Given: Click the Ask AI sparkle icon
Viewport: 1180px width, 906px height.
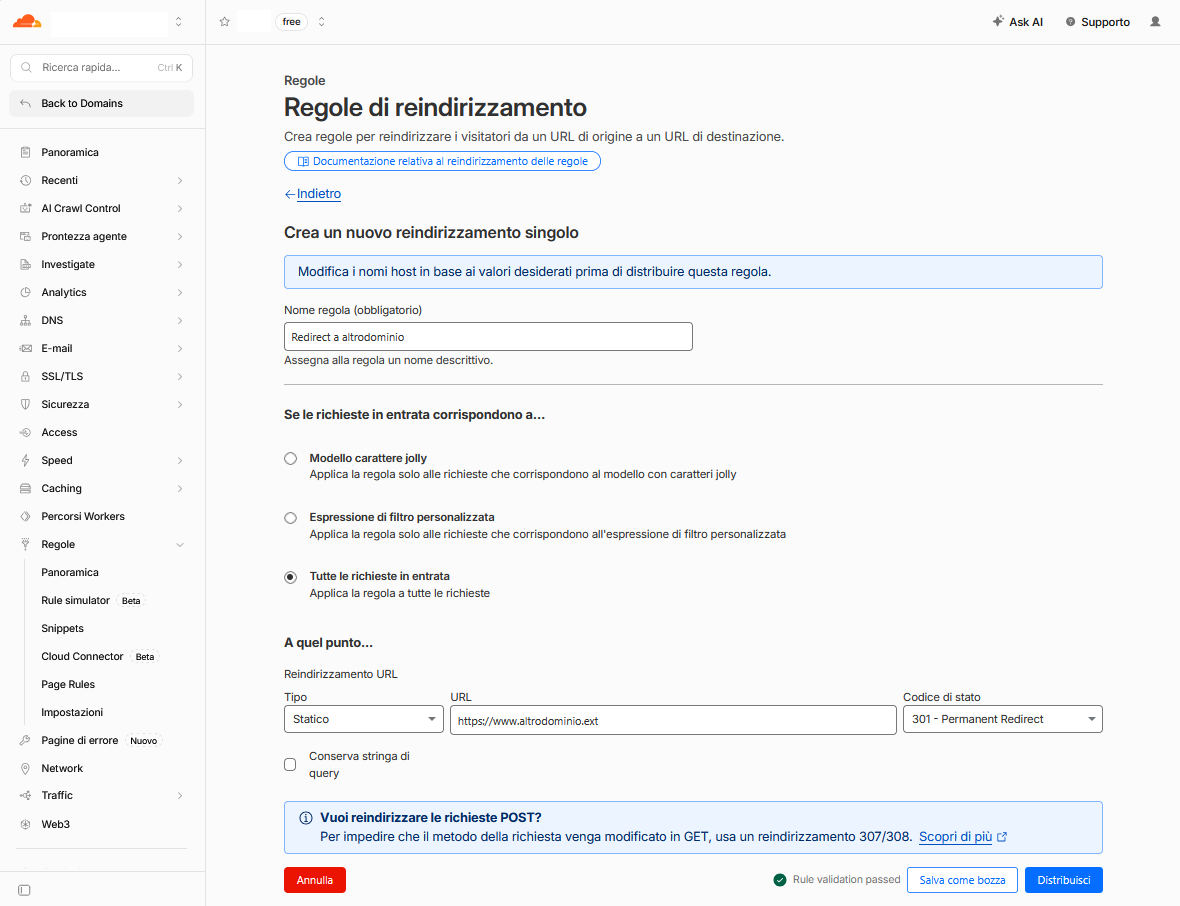Looking at the screenshot, I should click(998, 21).
